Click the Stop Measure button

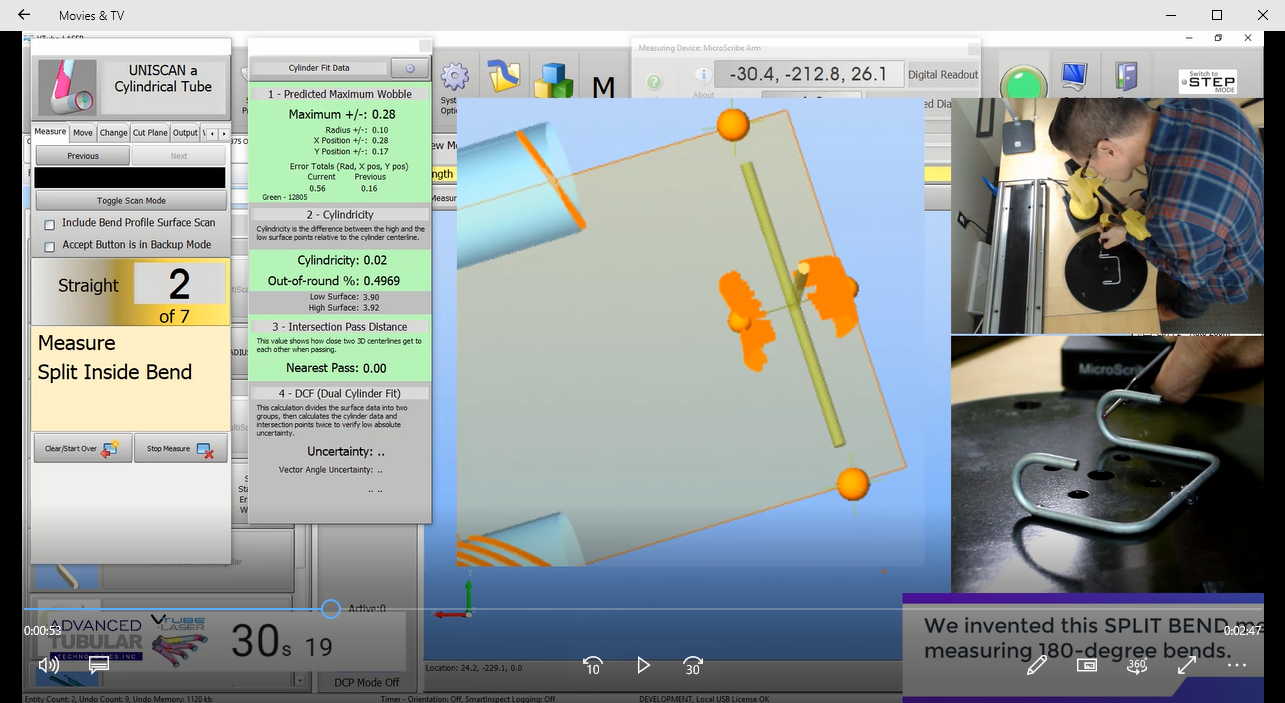pyautogui.click(x=180, y=449)
